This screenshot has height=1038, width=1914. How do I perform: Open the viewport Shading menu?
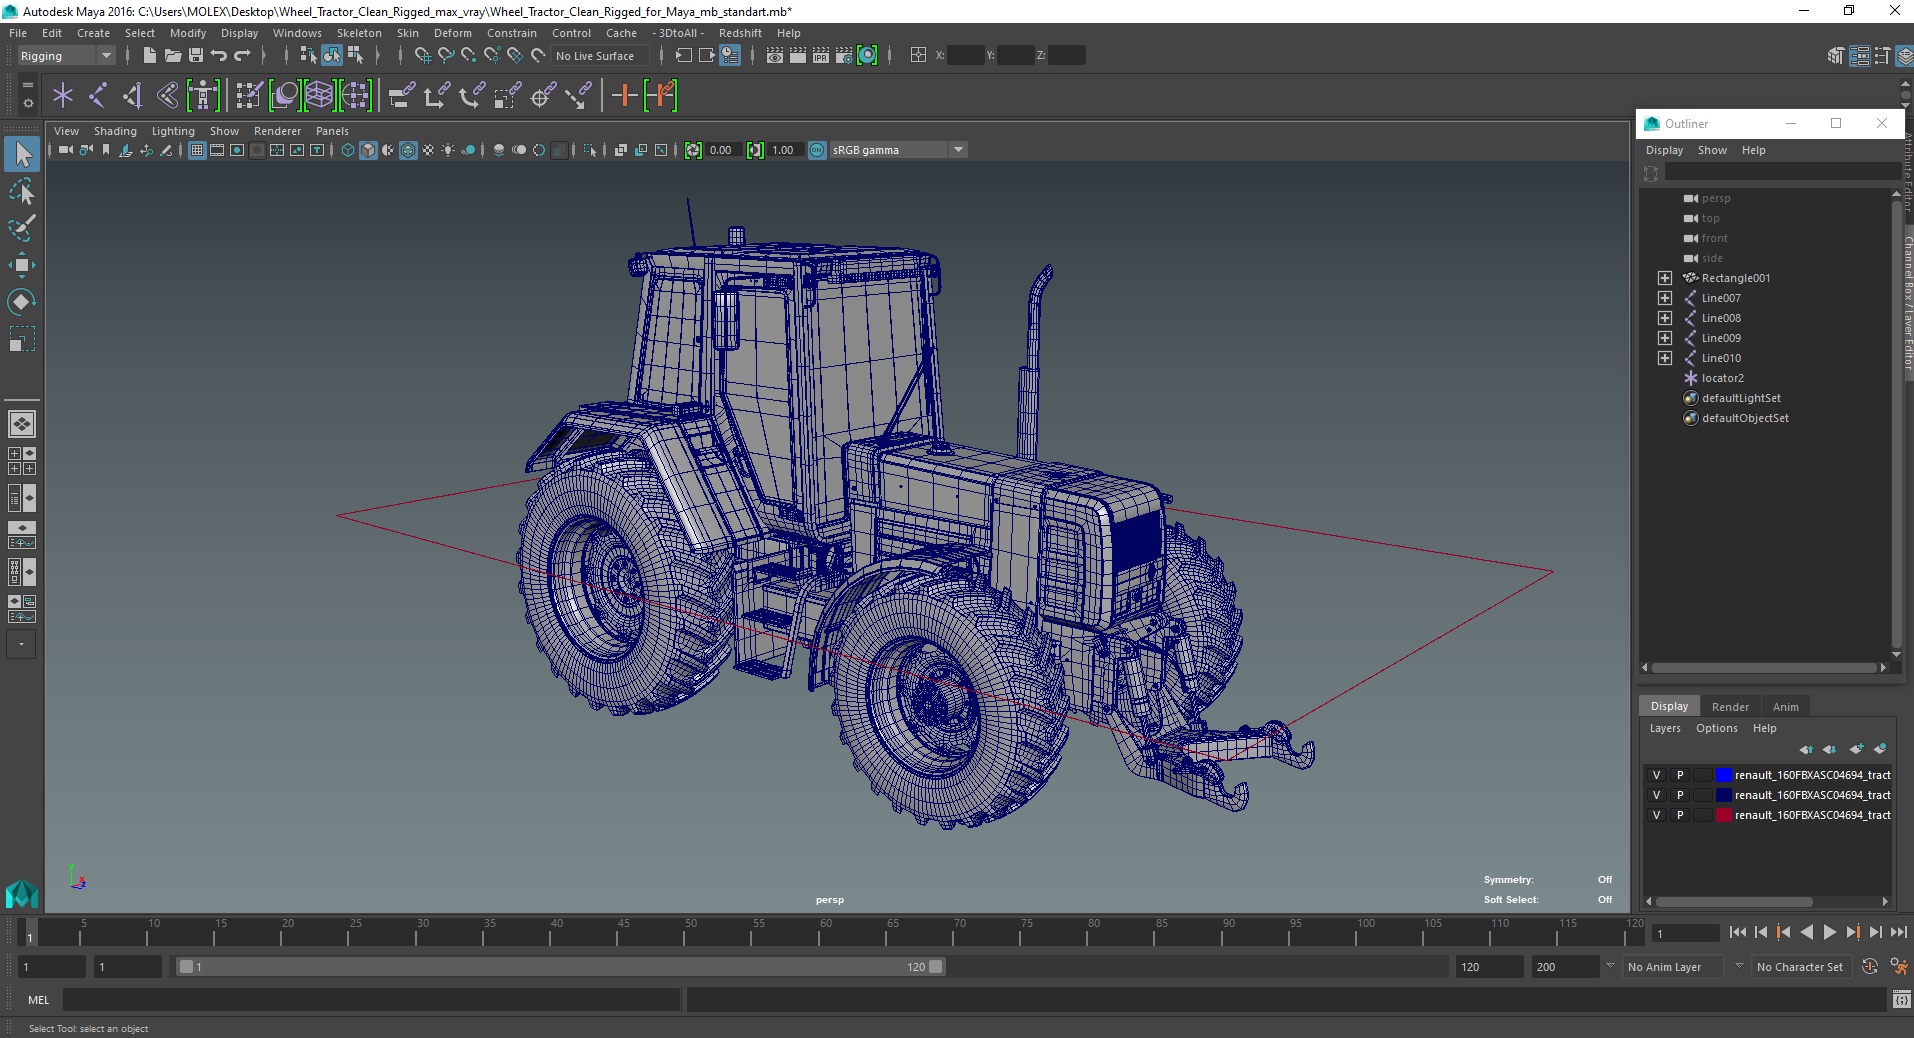[x=115, y=131]
